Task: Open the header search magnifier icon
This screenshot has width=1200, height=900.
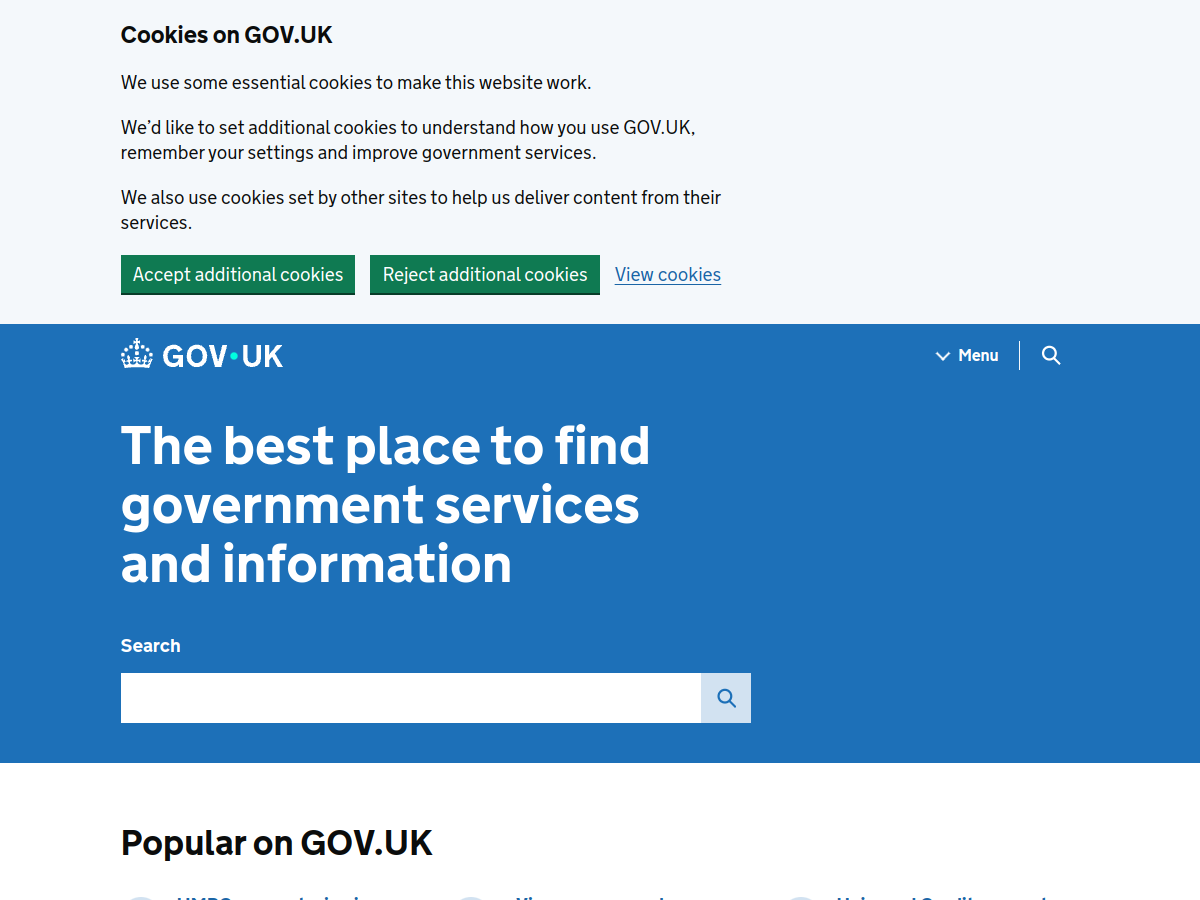Action: click(1051, 355)
